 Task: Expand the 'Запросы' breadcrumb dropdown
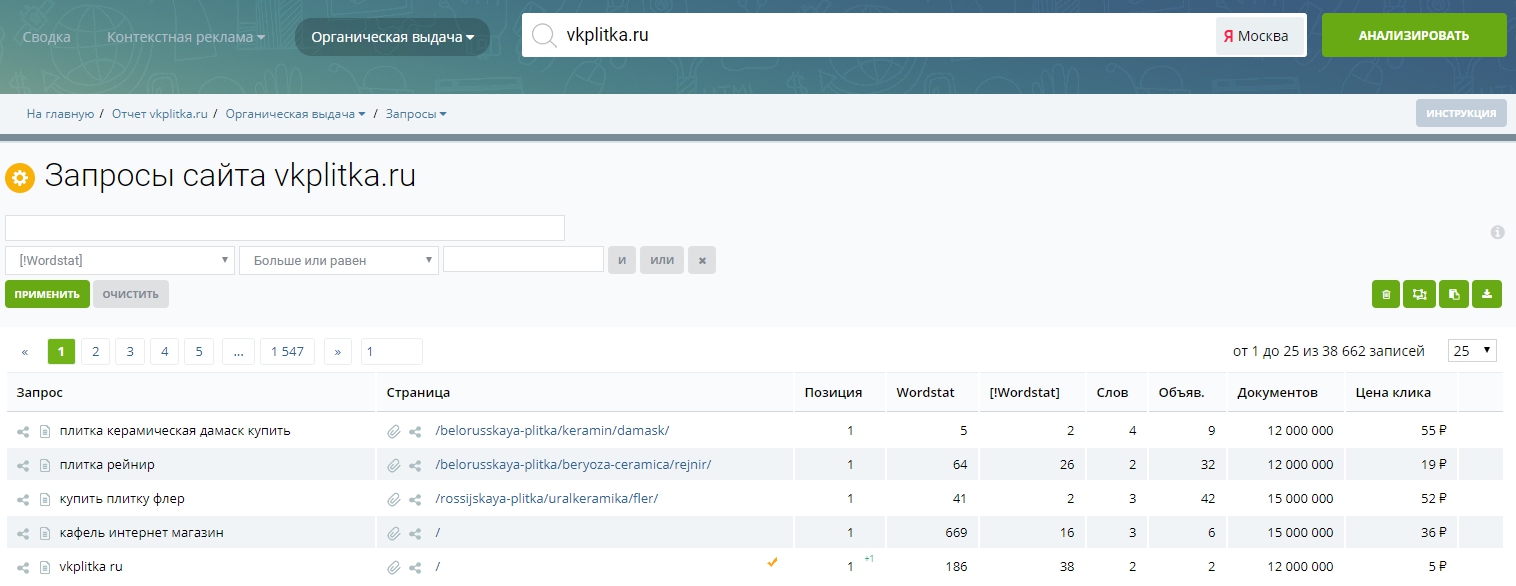[x=416, y=114]
